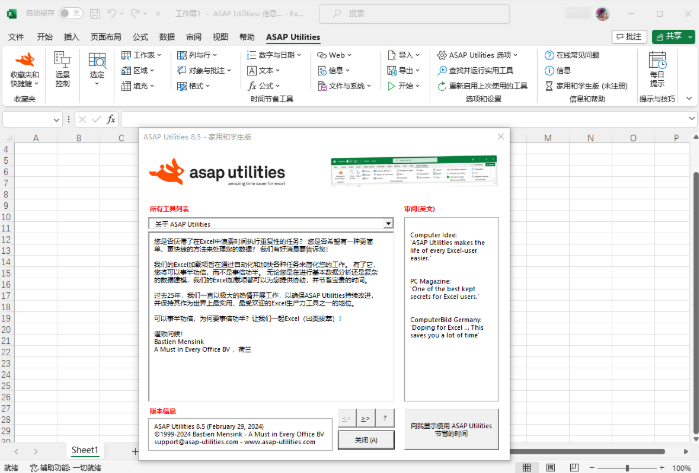Switch to Page Break Preview icon

tap(575, 468)
